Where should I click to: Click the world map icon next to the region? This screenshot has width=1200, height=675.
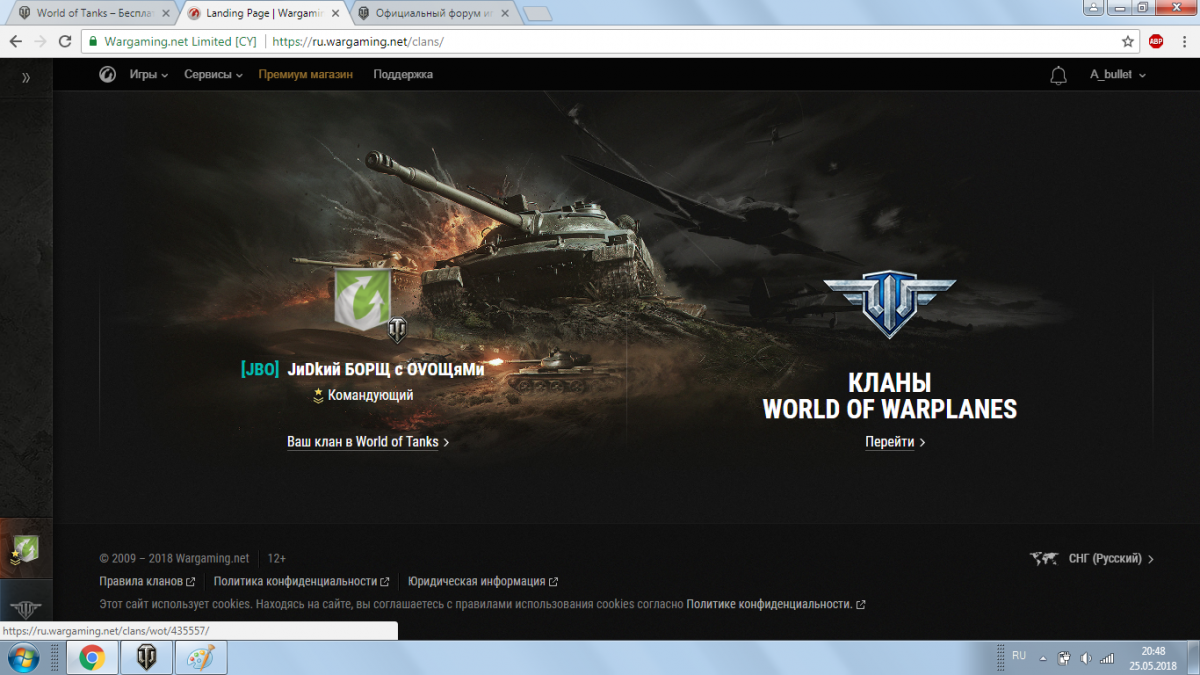pos(1044,559)
